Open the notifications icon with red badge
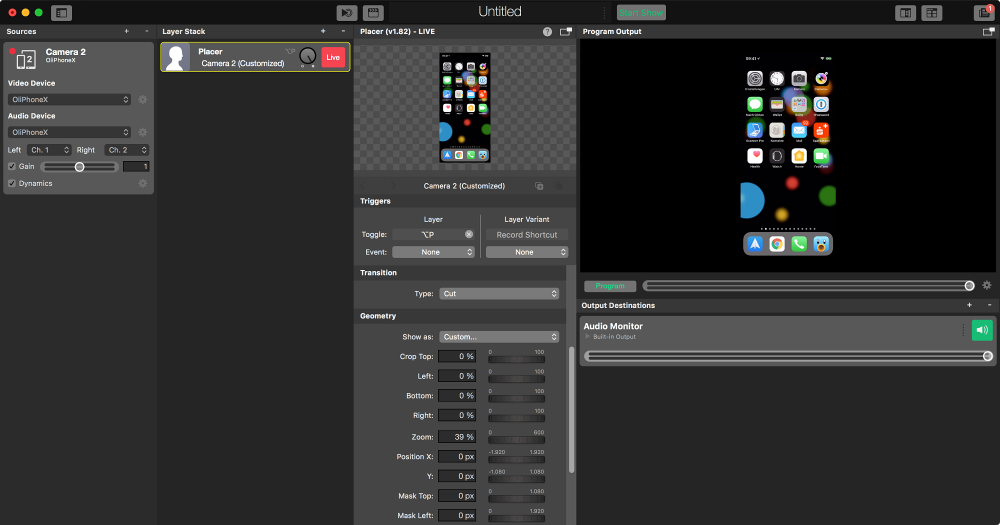Screen dimensions: 1000x525 pyautogui.click(x=984, y=13)
